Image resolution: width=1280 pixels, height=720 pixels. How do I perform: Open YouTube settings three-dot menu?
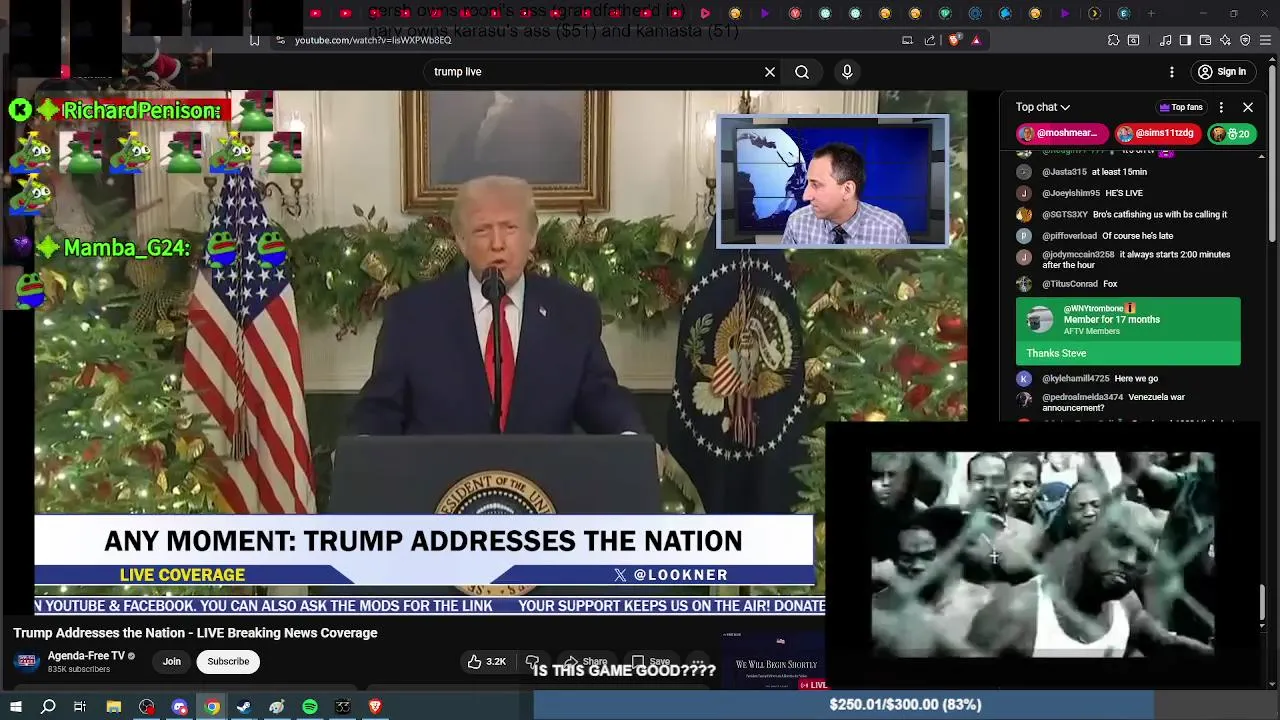click(x=1172, y=72)
